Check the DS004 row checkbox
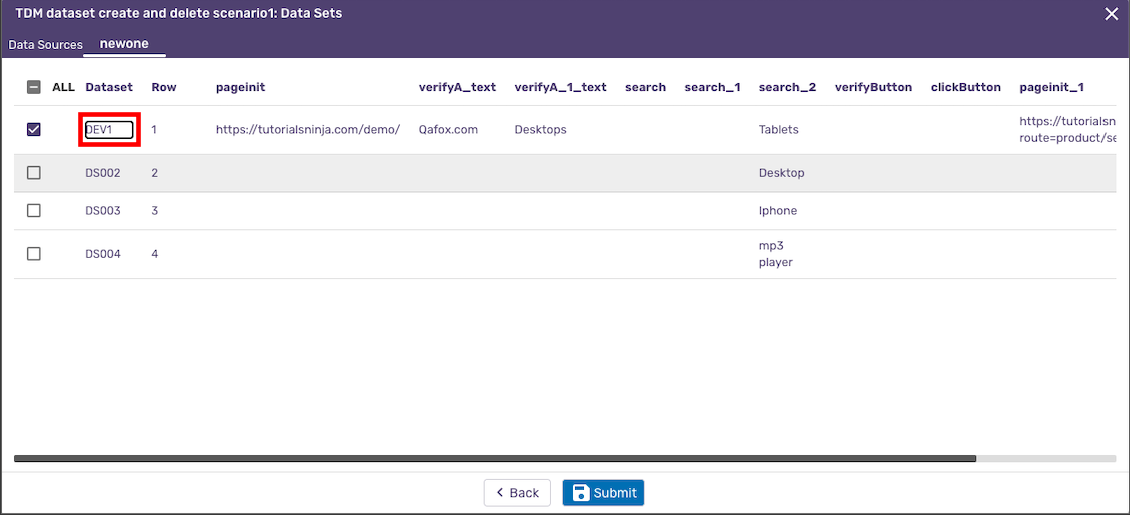 click(34, 254)
